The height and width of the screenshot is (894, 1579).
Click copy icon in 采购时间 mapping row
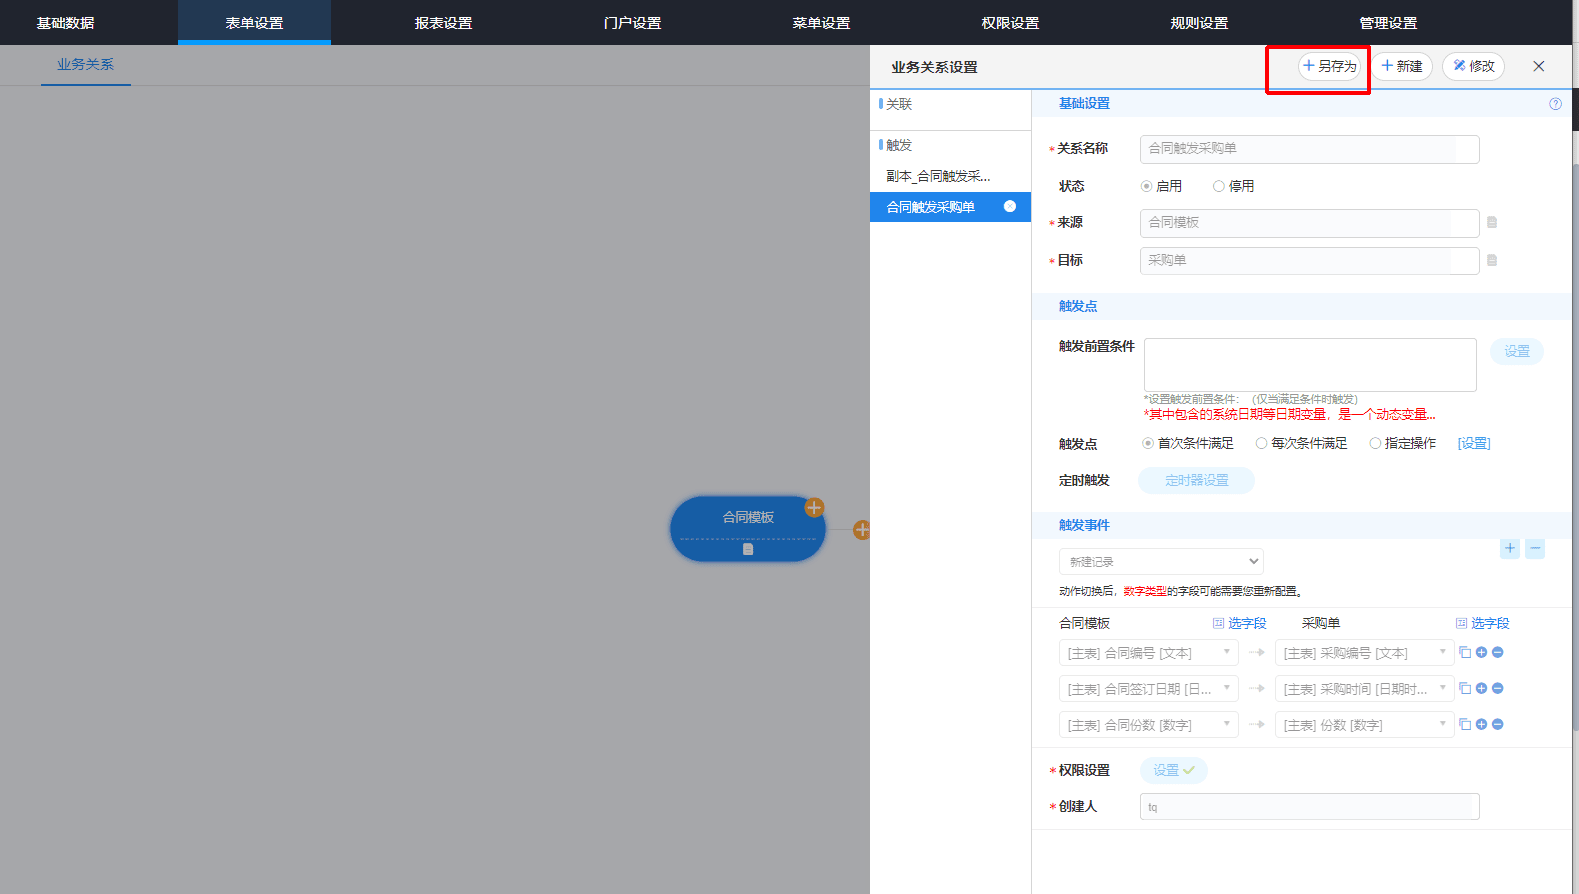pyautogui.click(x=1465, y=688)
